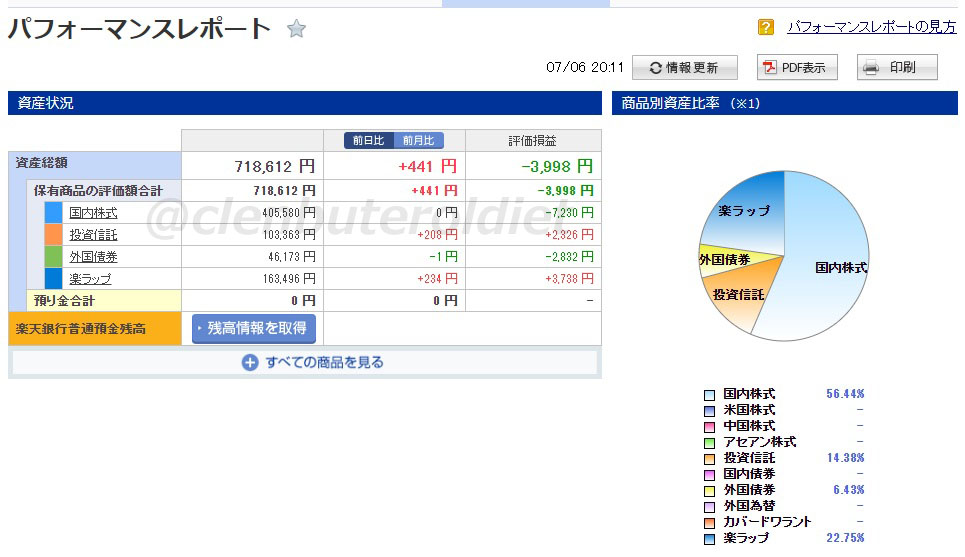Click the light blue 国内株式 row color swatch
The width and height of the screenshot is (965, 557).
click(x=54, y=213)
